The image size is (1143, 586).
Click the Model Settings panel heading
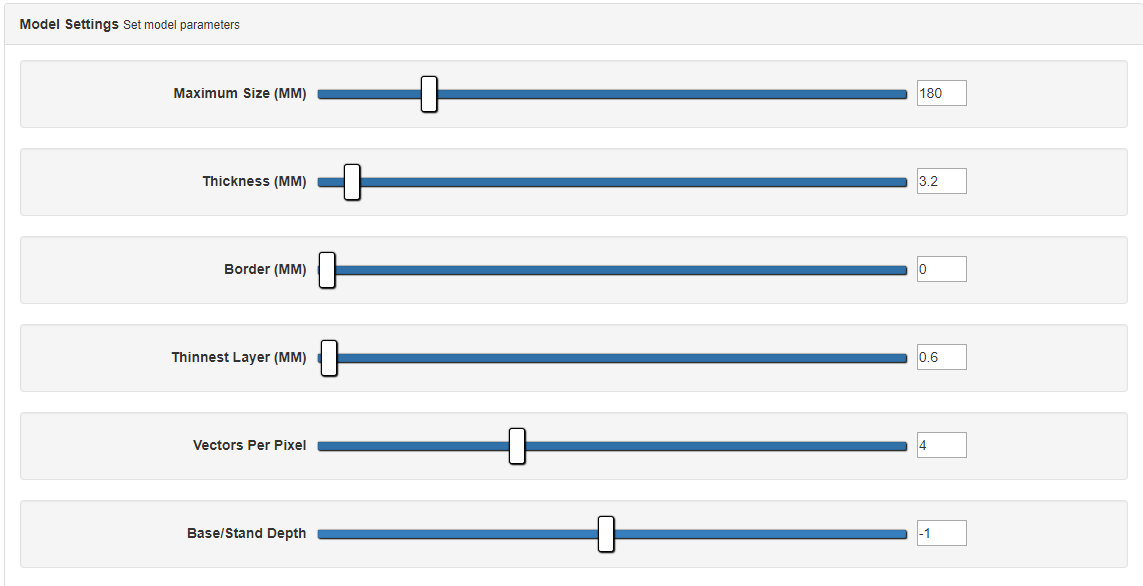[x=69, y=24]
